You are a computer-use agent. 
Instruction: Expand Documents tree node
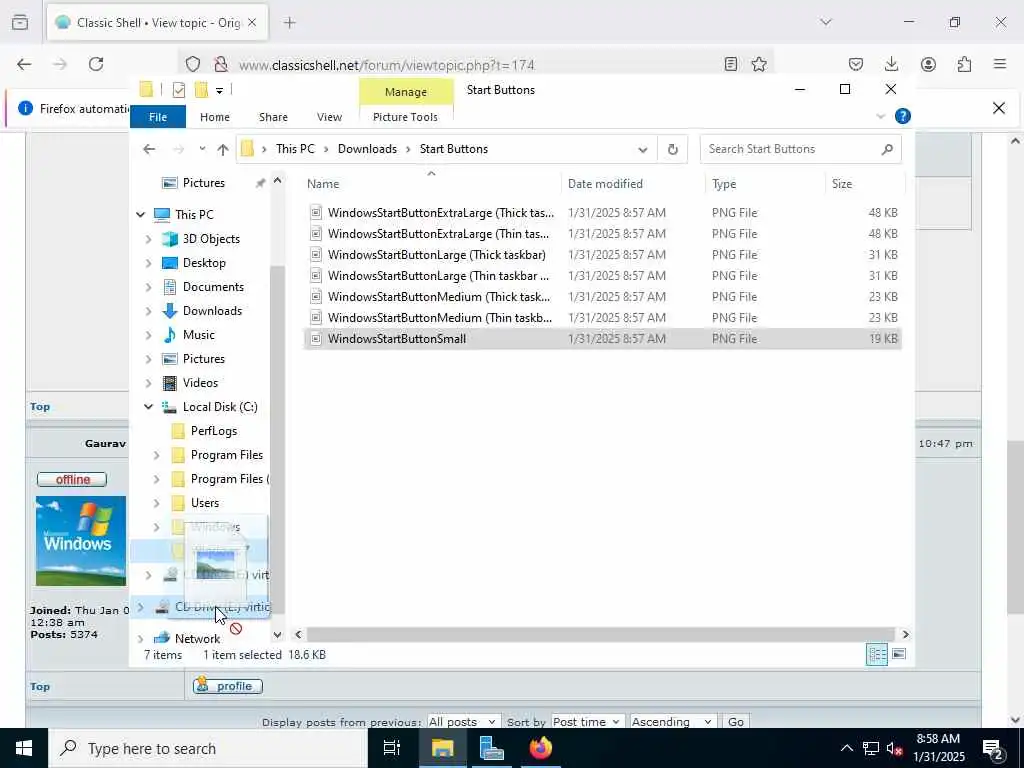click(148, 287)
